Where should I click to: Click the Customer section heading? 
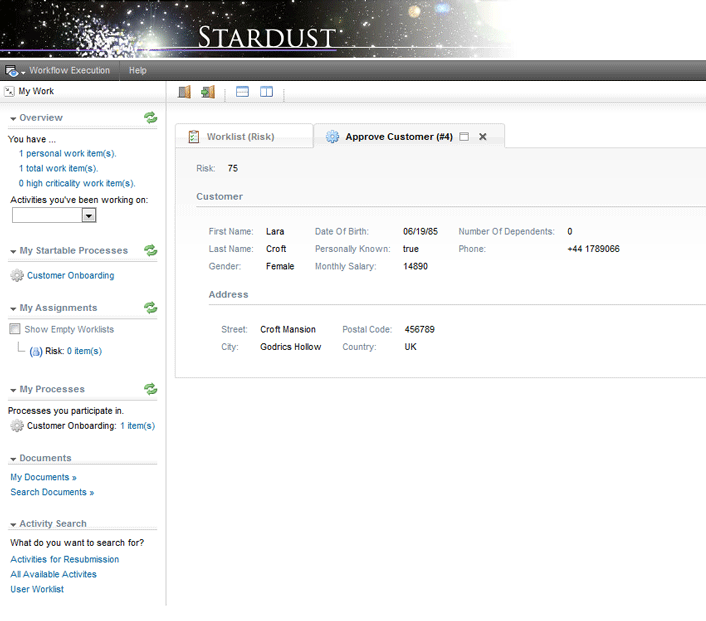[219, 196]
